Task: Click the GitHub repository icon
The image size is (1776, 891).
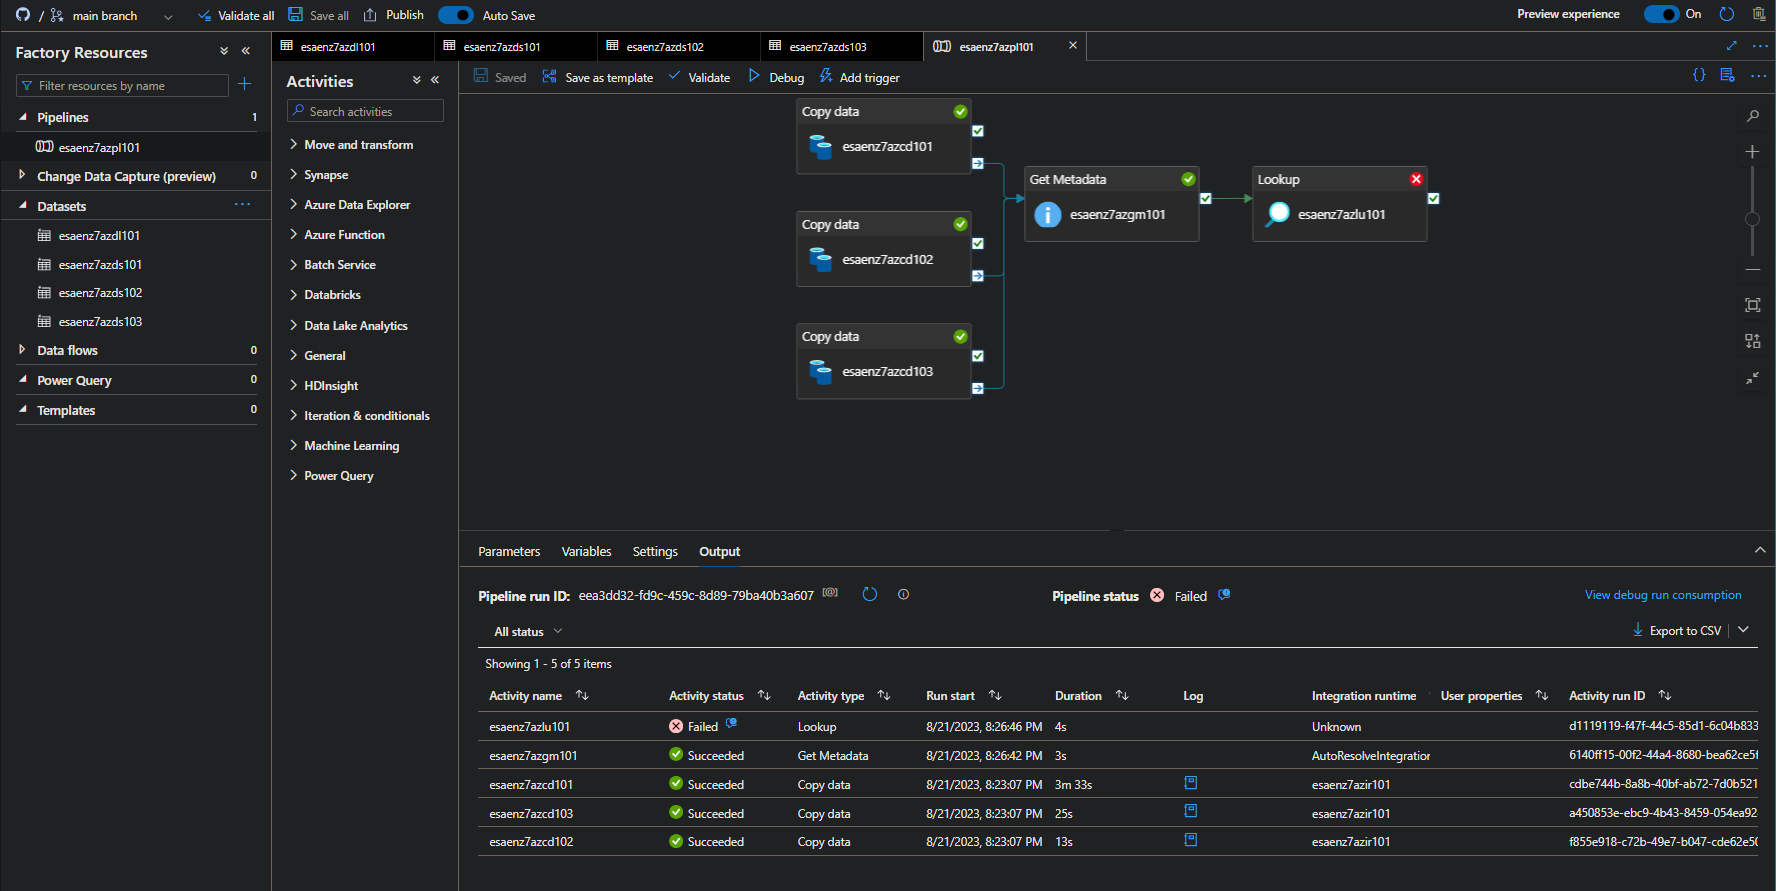Action: coord(23,15)
